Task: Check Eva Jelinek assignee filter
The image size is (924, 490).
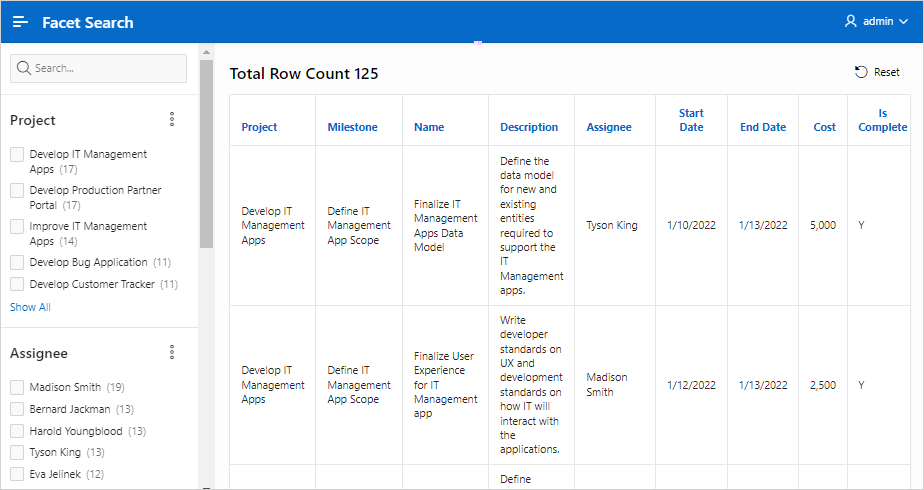Action: [x=17, y=474]
